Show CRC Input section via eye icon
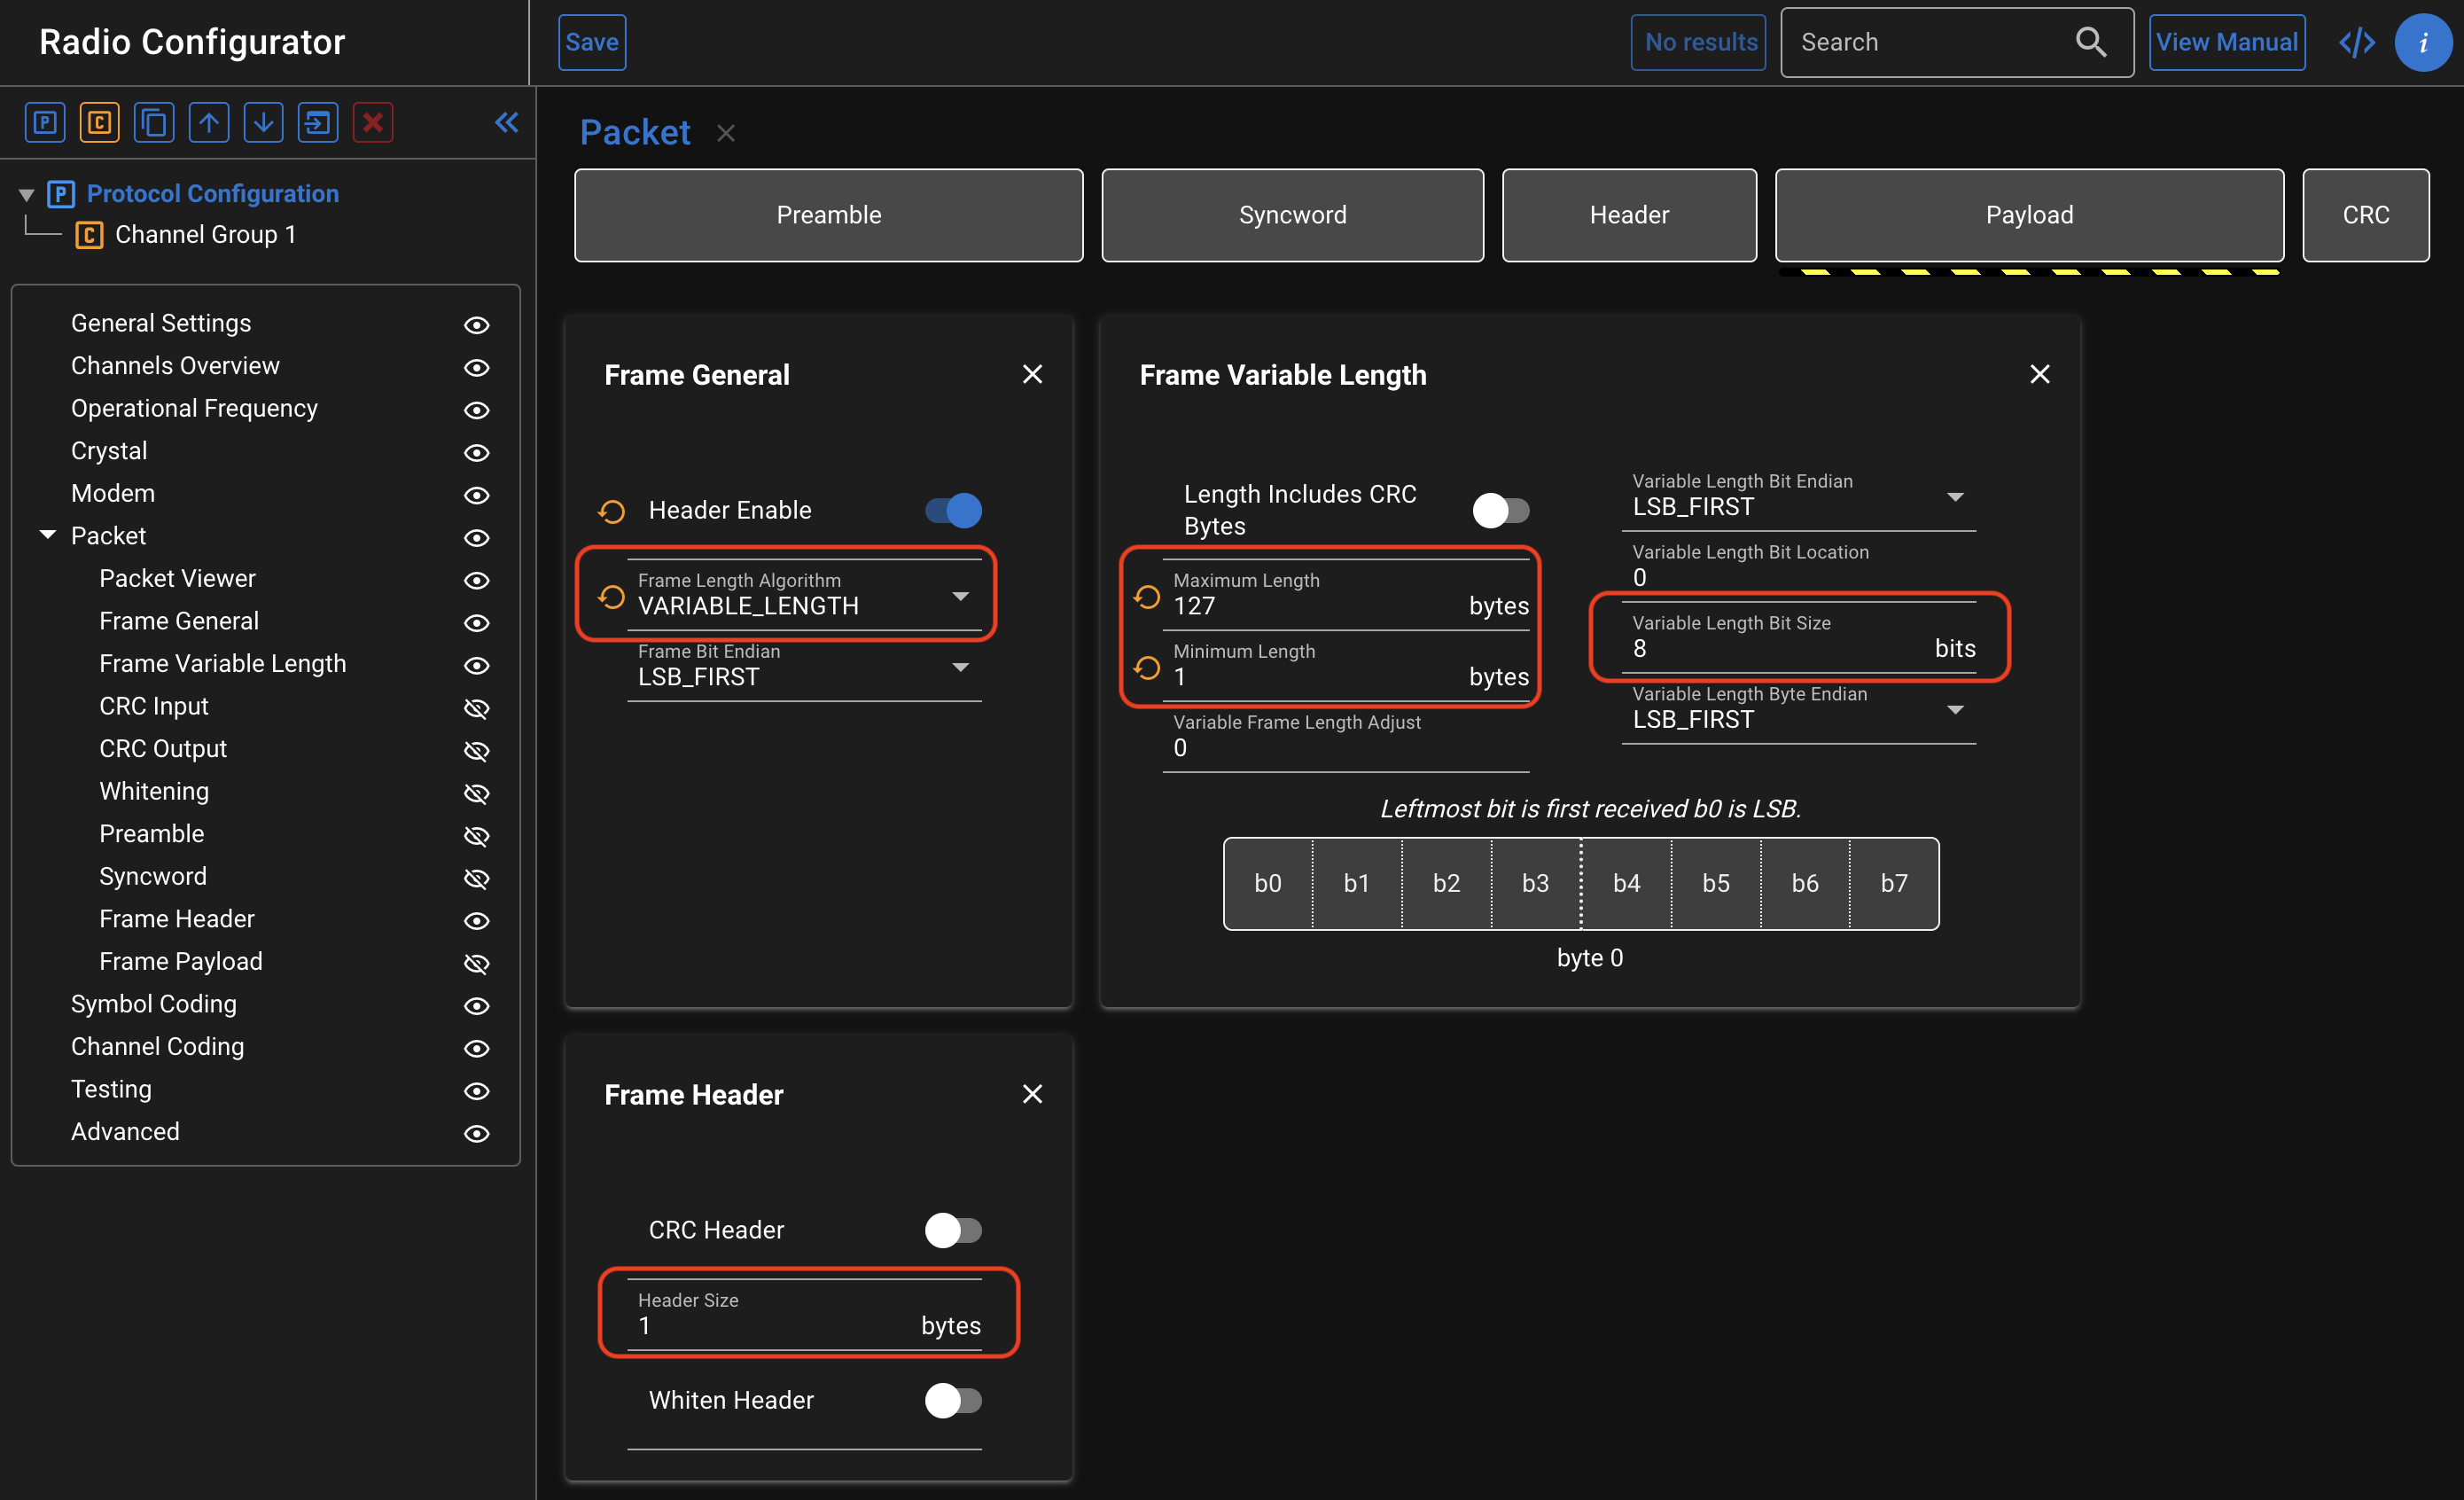This screenshot has width=2464, height=1500. [x=476, y=708]
